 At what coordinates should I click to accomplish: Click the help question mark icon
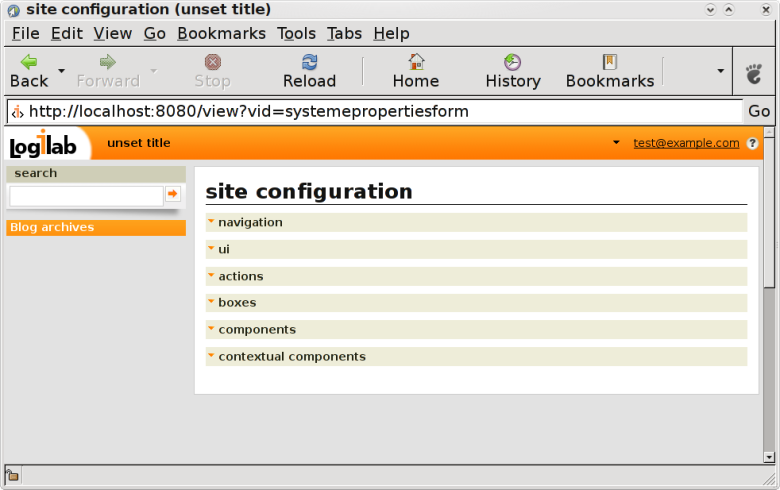click(x=752, y=143)
